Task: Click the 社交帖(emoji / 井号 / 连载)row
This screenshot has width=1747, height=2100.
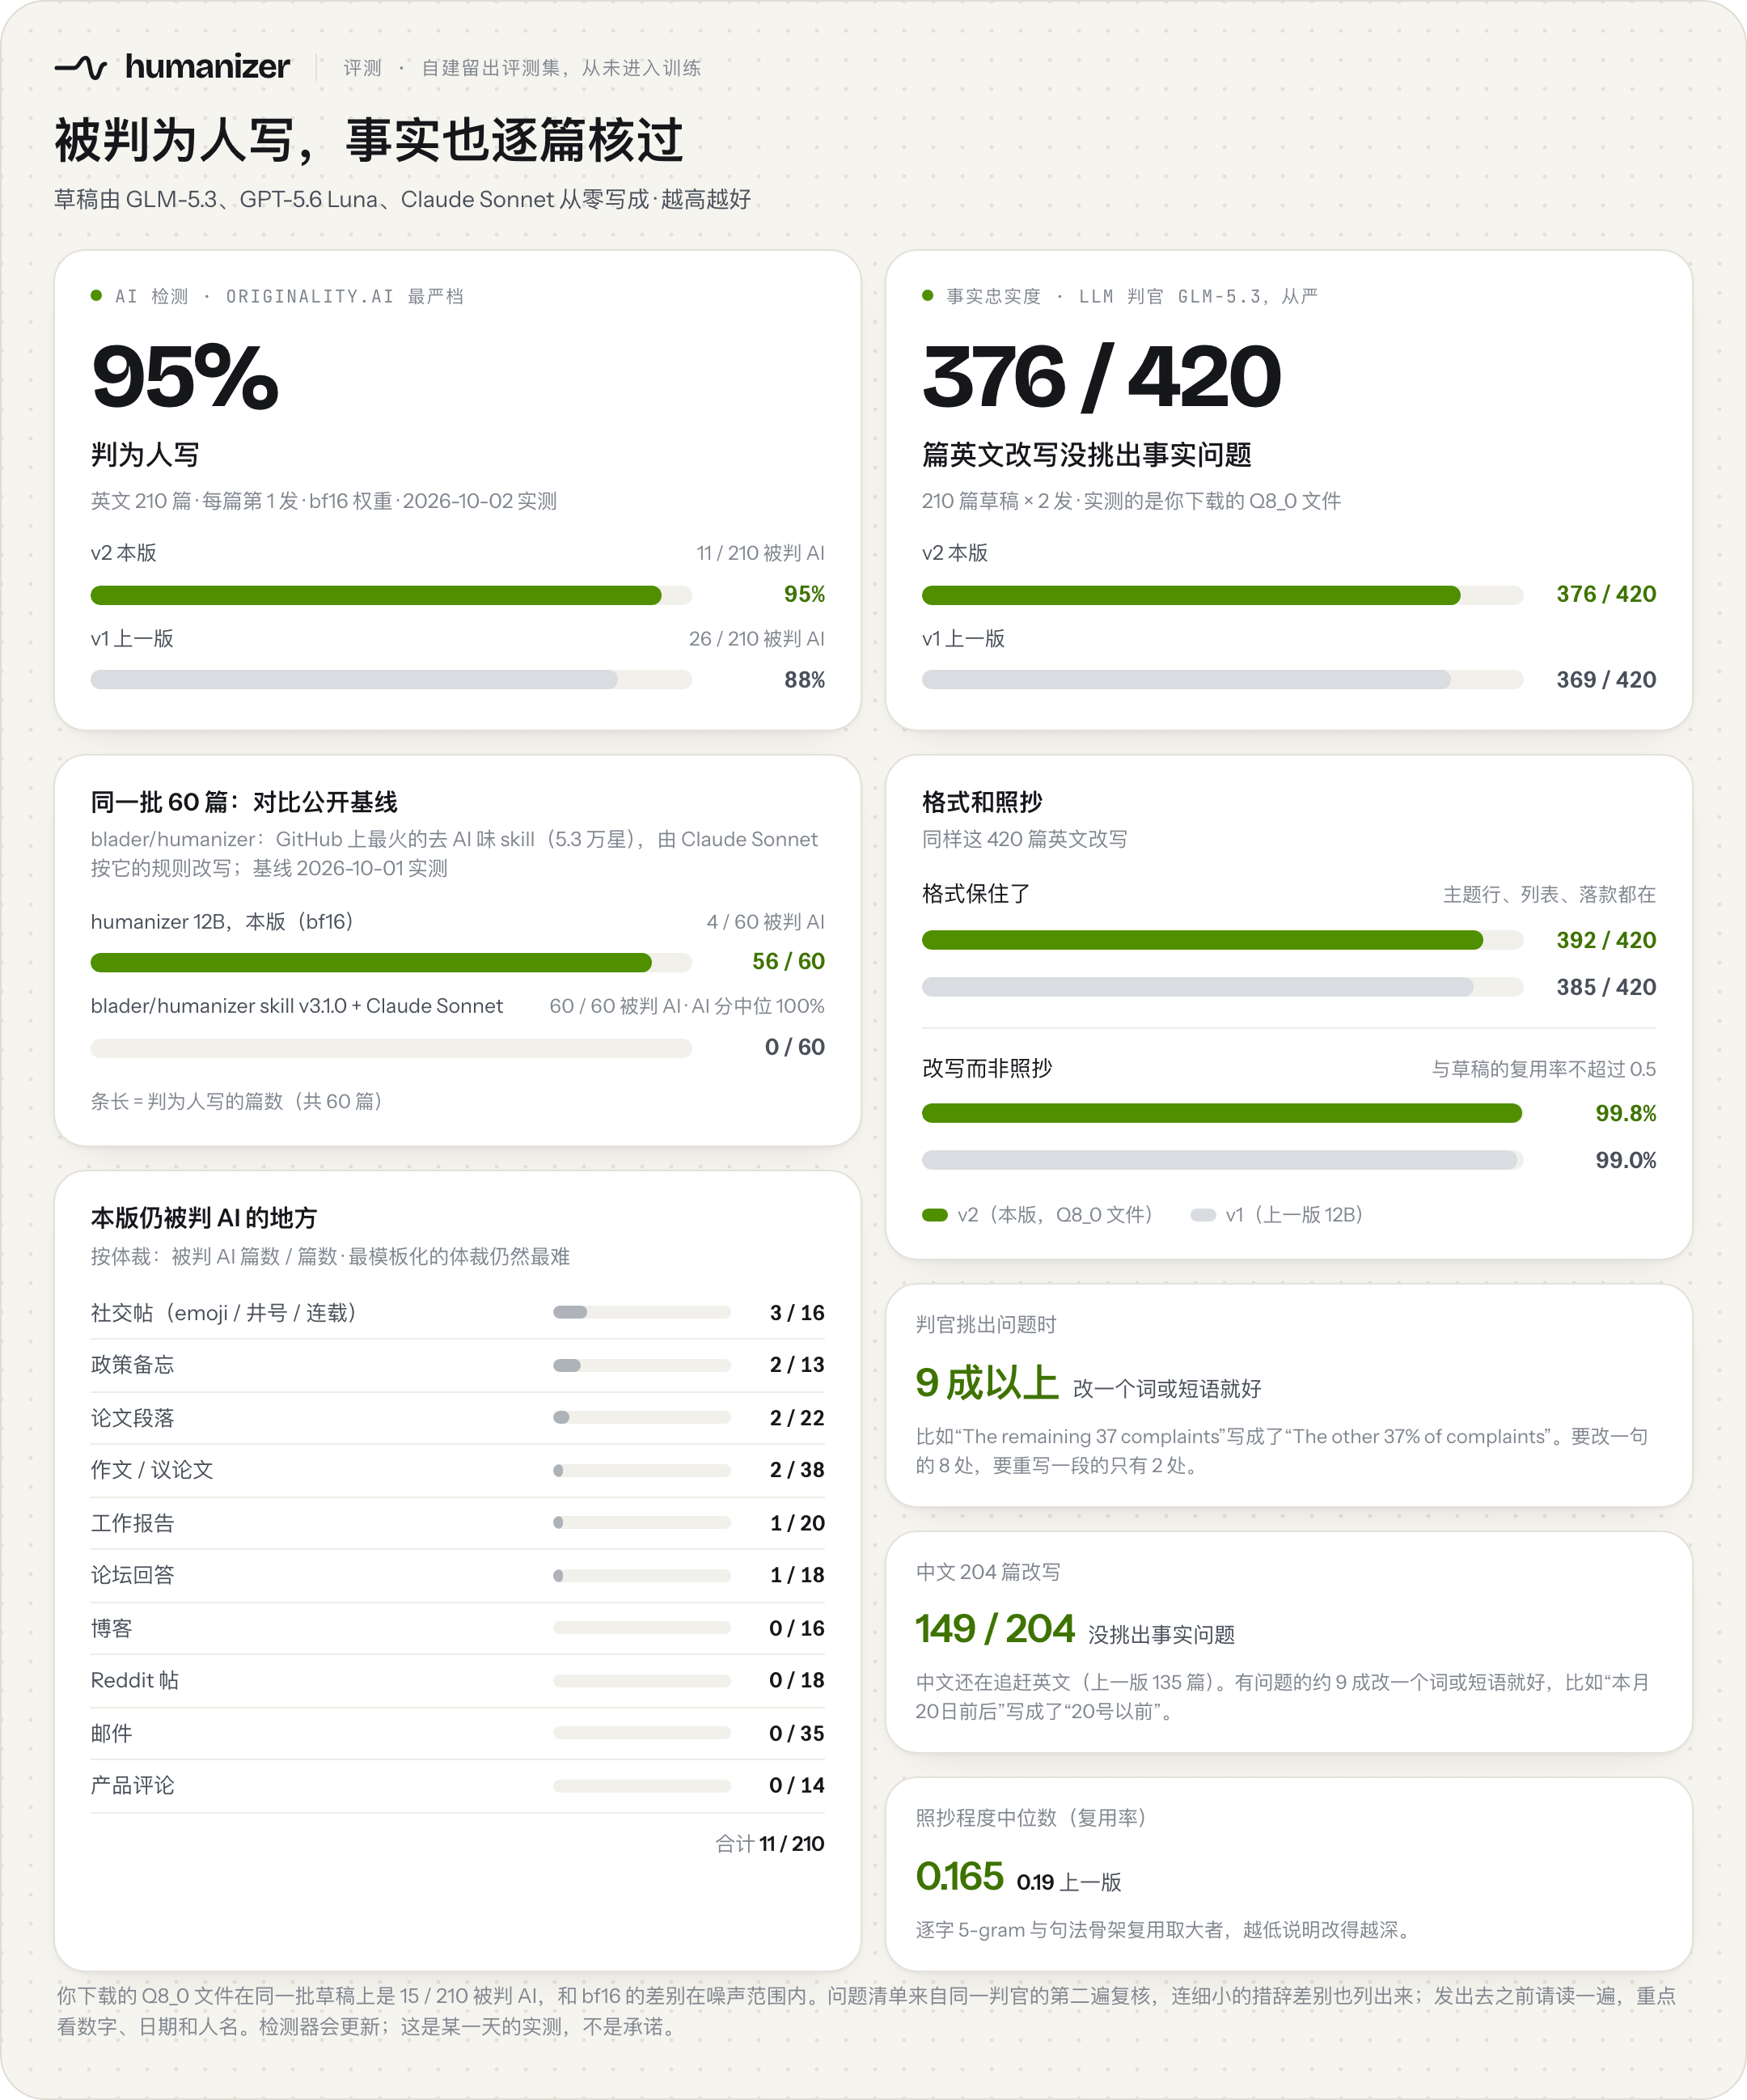Action: [x=457, y=1313]
